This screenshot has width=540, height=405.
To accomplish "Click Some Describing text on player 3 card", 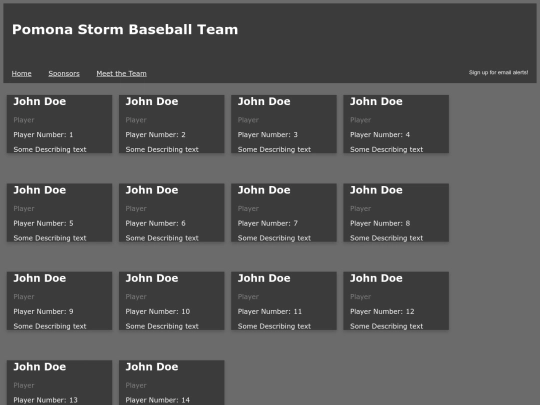I will click(x=274, y=149).
